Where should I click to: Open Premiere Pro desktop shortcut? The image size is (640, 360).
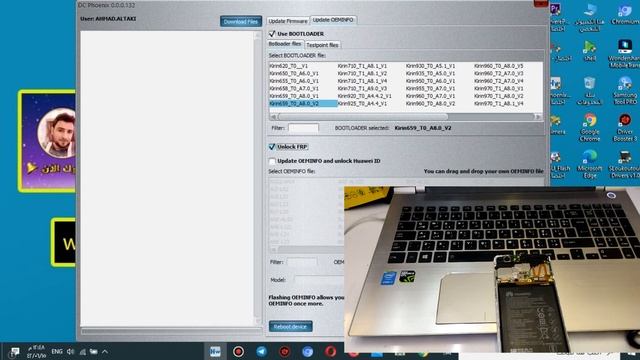tap(557, 16)
